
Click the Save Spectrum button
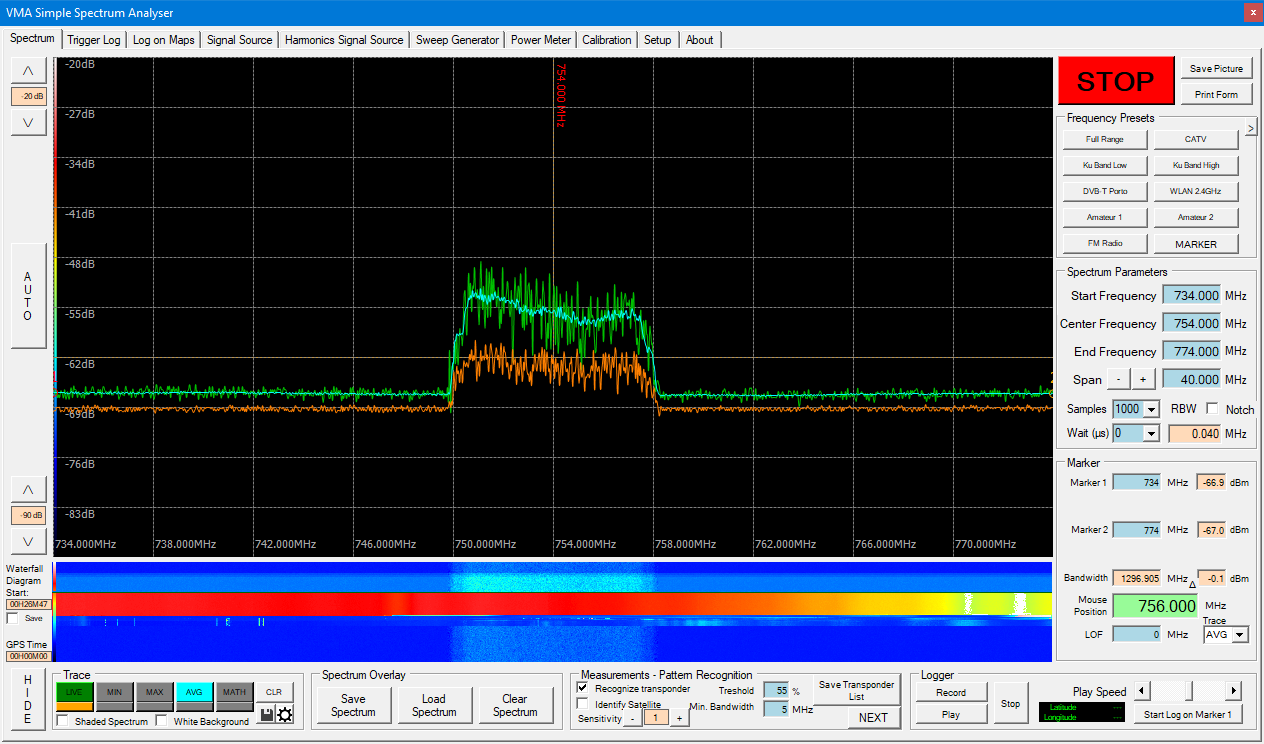(x=353, y=706)
